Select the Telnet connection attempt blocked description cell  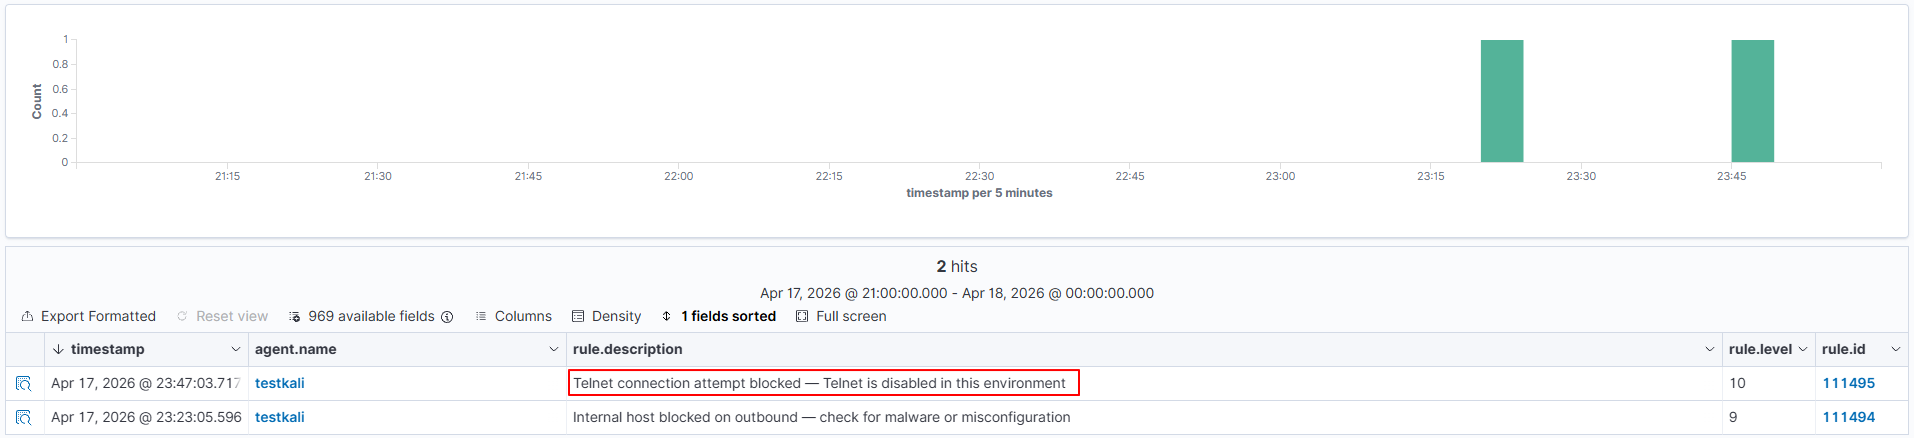[820, 384]
